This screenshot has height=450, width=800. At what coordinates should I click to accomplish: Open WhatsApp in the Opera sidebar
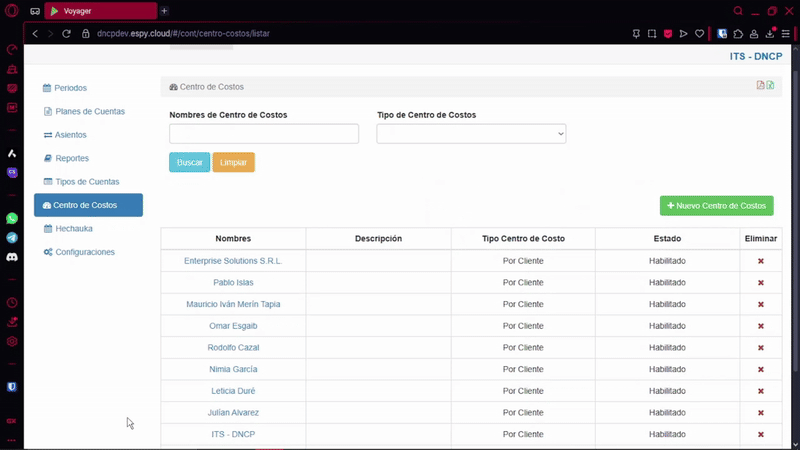click(x=12, y=218)
